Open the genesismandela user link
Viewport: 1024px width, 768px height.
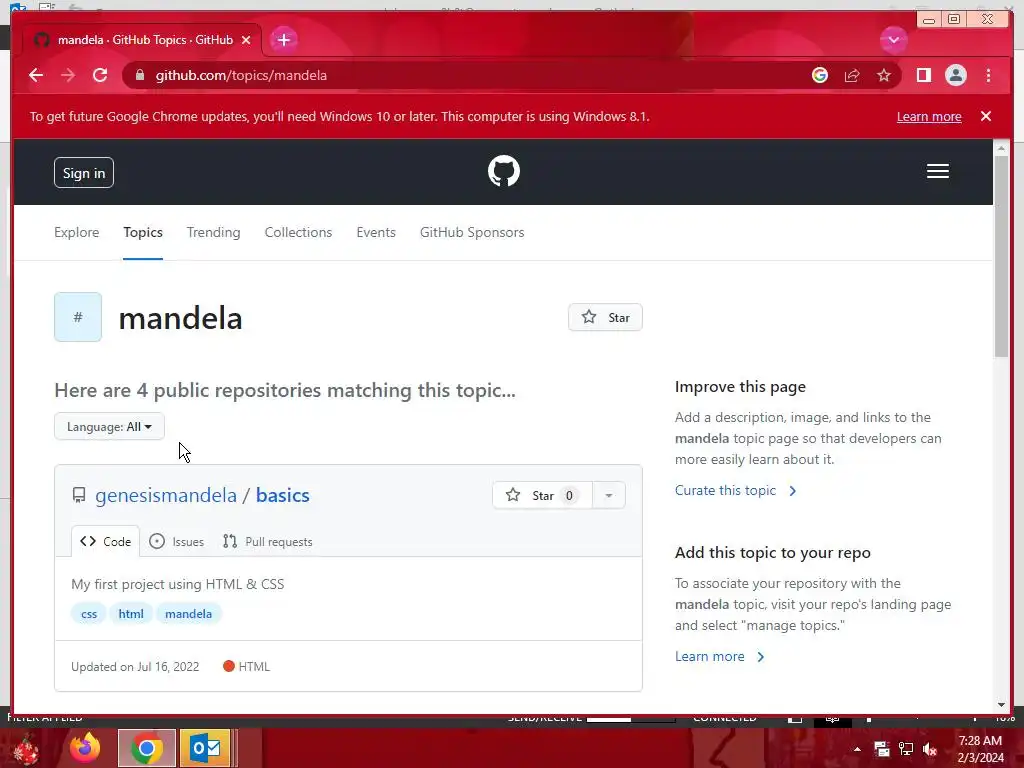(166, 495)
